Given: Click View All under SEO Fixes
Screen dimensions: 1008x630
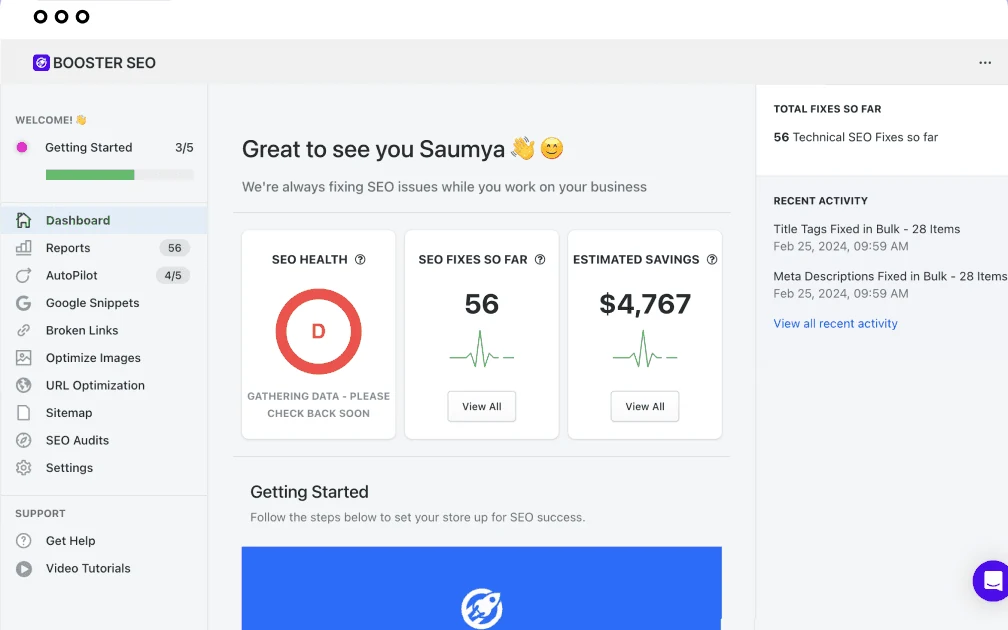Looking at the screenshot, I should pyautogui.click(x=482, y=406).
